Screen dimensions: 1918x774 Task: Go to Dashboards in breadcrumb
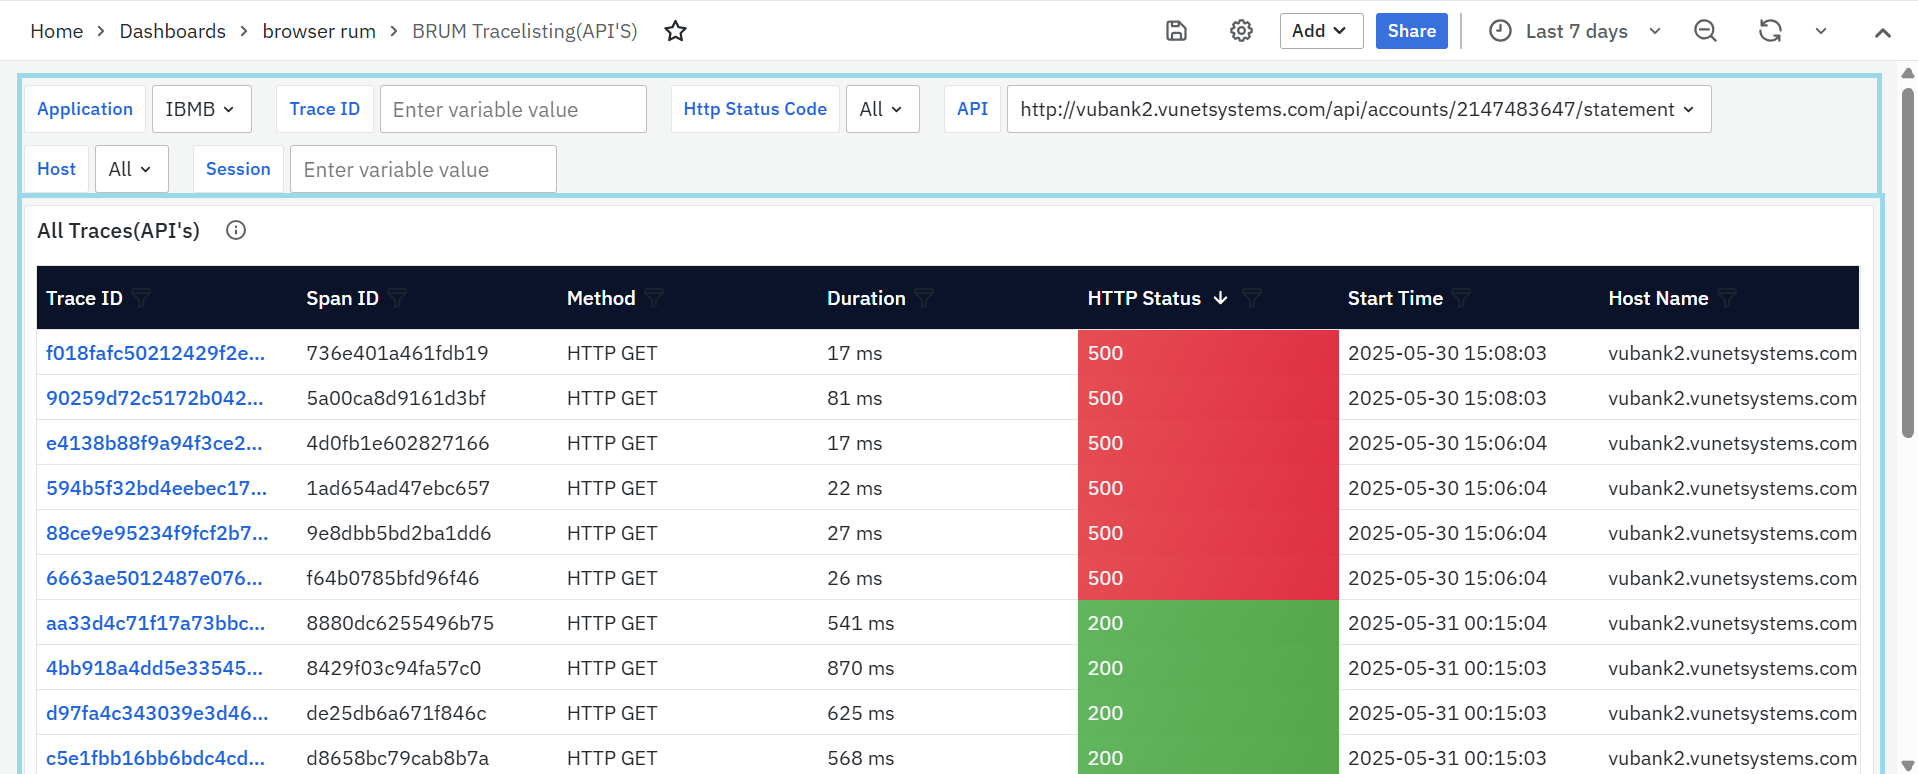[x=172, y=31]
